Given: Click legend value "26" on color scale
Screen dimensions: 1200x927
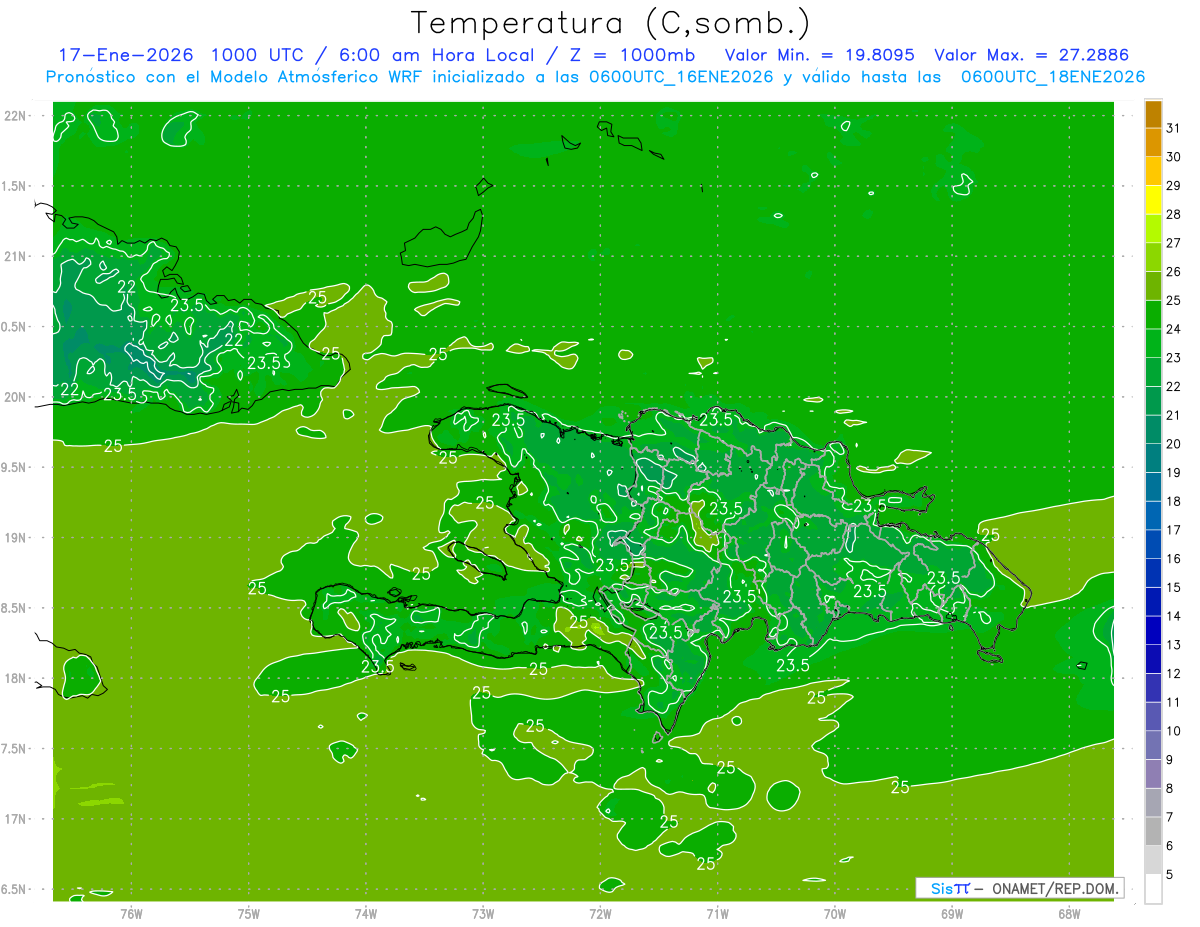Looking at the screenshot, I should (x=1174, y=272).
